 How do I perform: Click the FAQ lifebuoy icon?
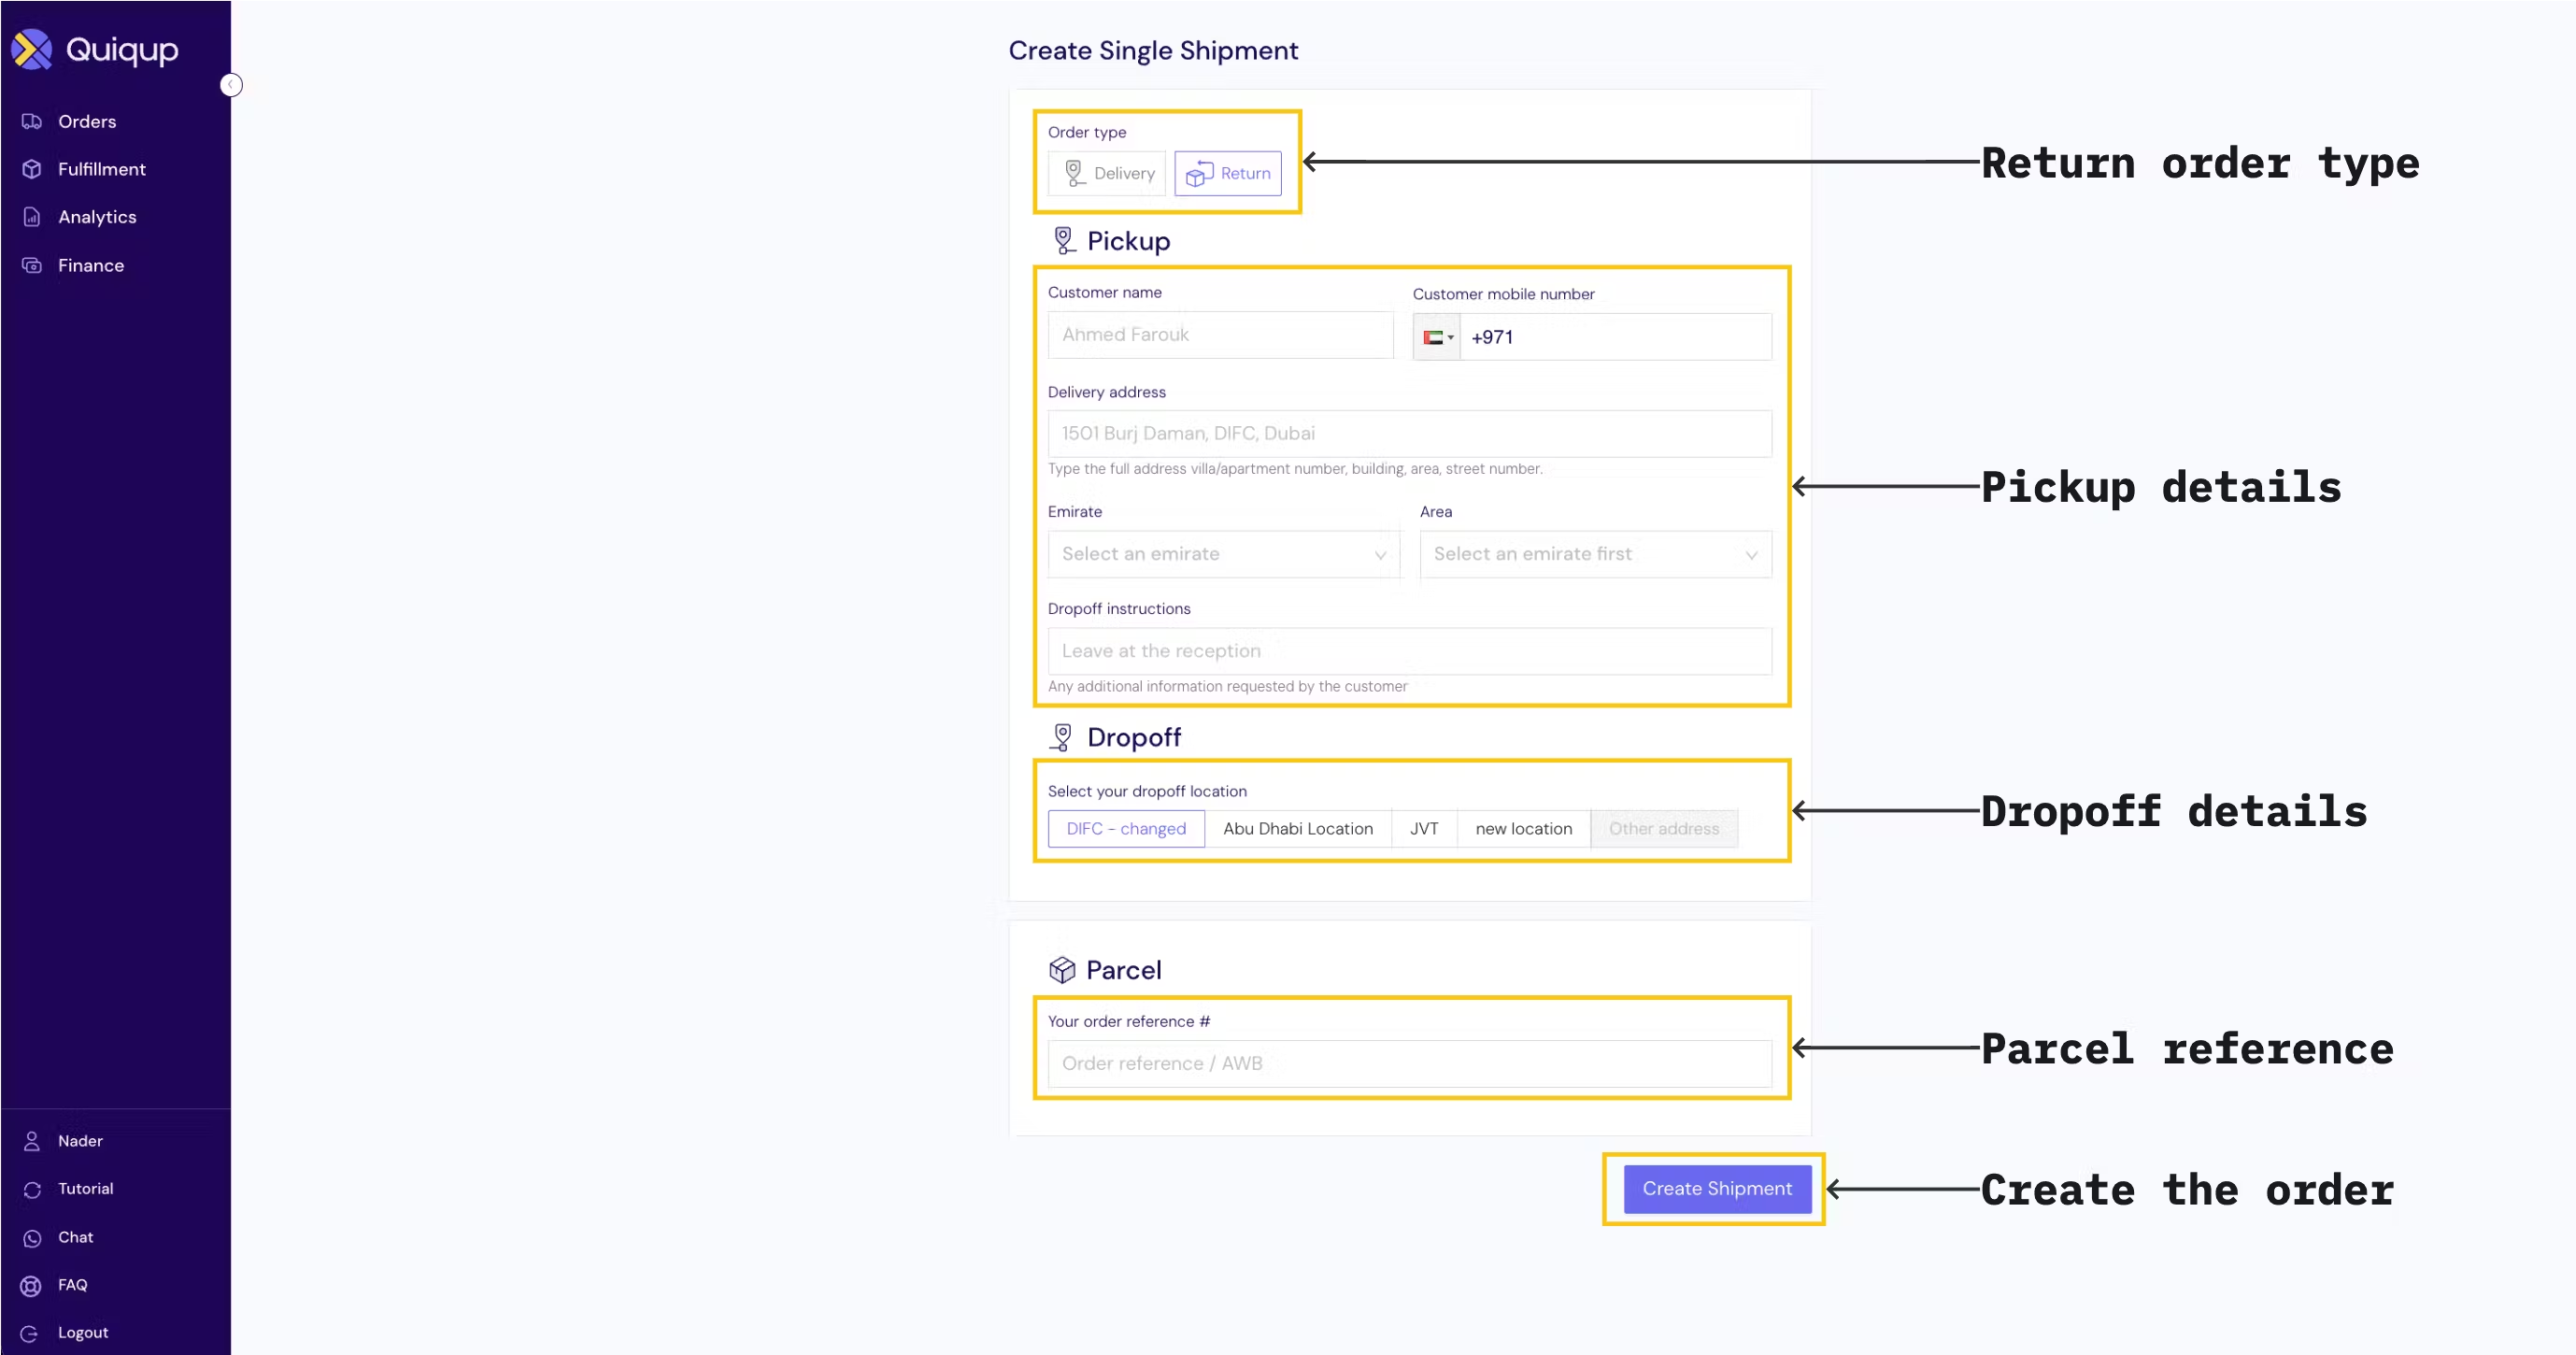pyautogui.click(x=32, y=1286)
